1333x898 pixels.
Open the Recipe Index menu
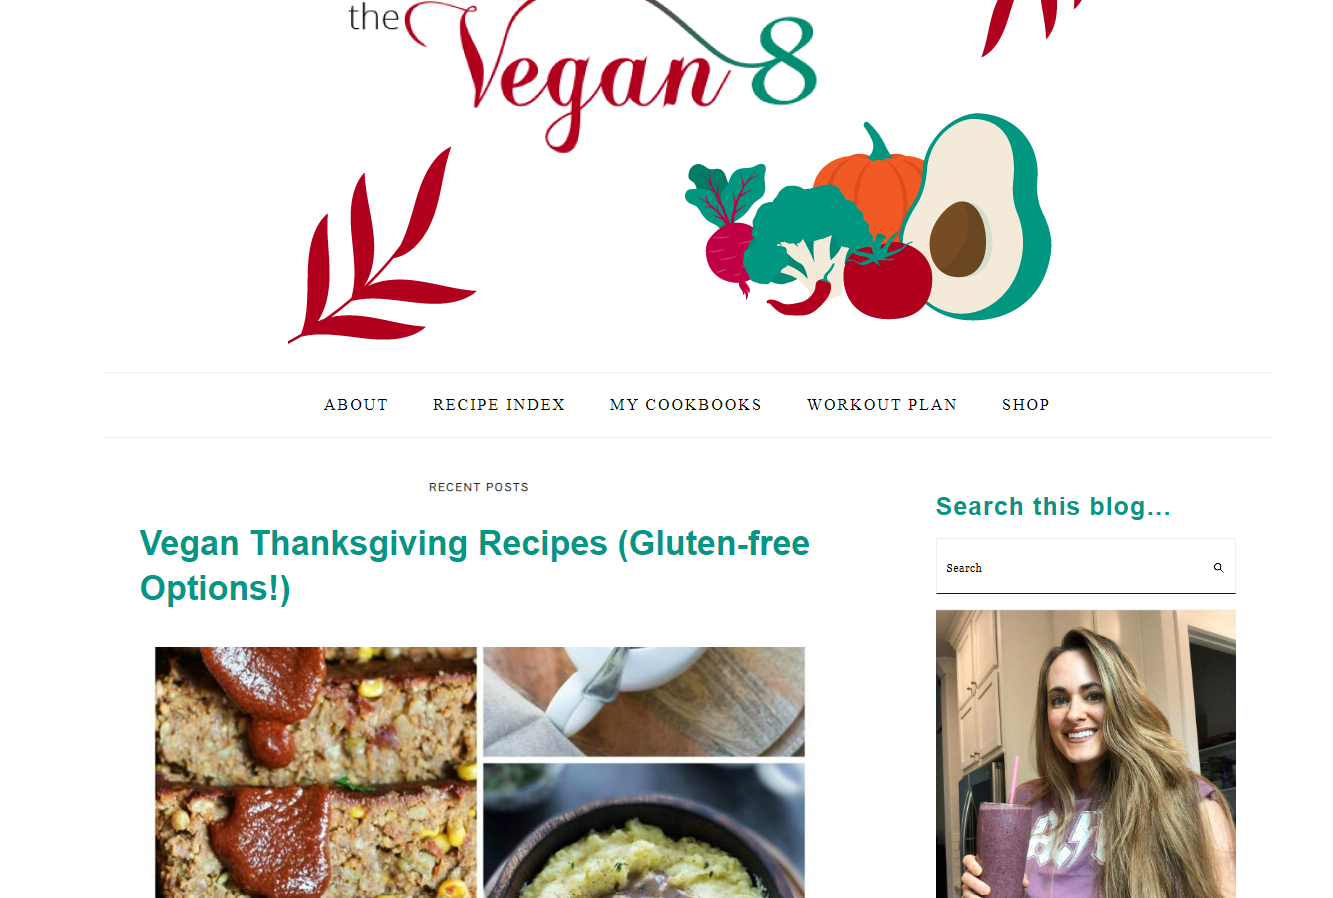tap(499, 405)
